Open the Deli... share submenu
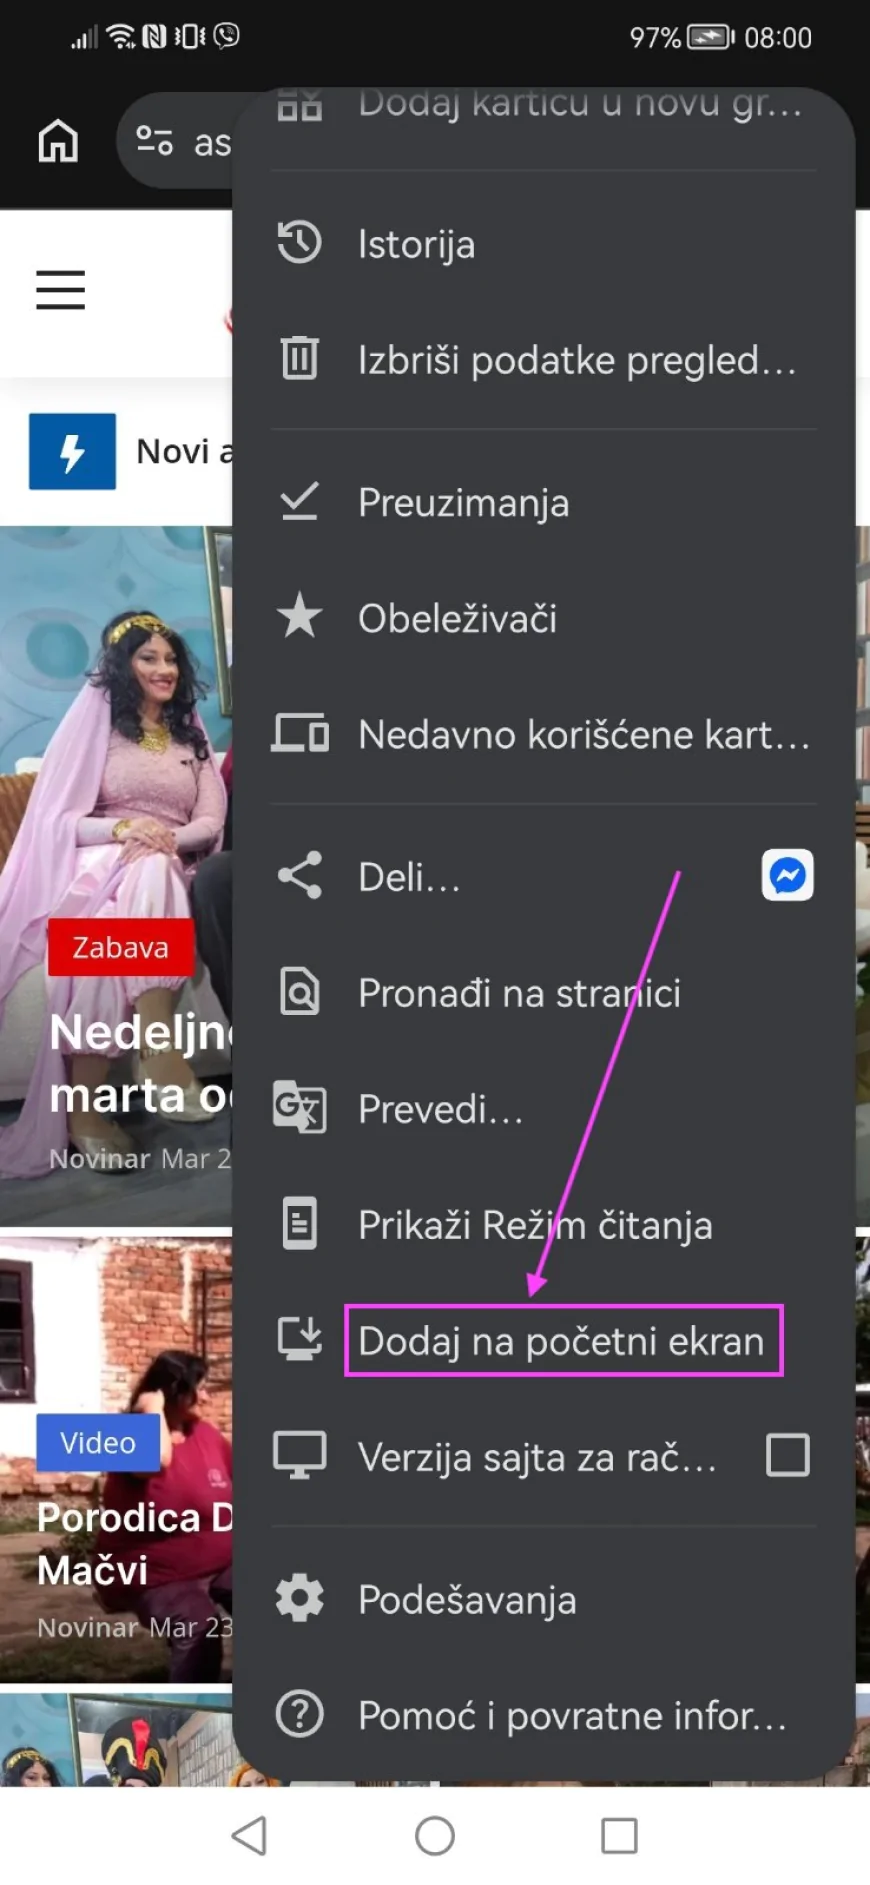 point(410,877)
